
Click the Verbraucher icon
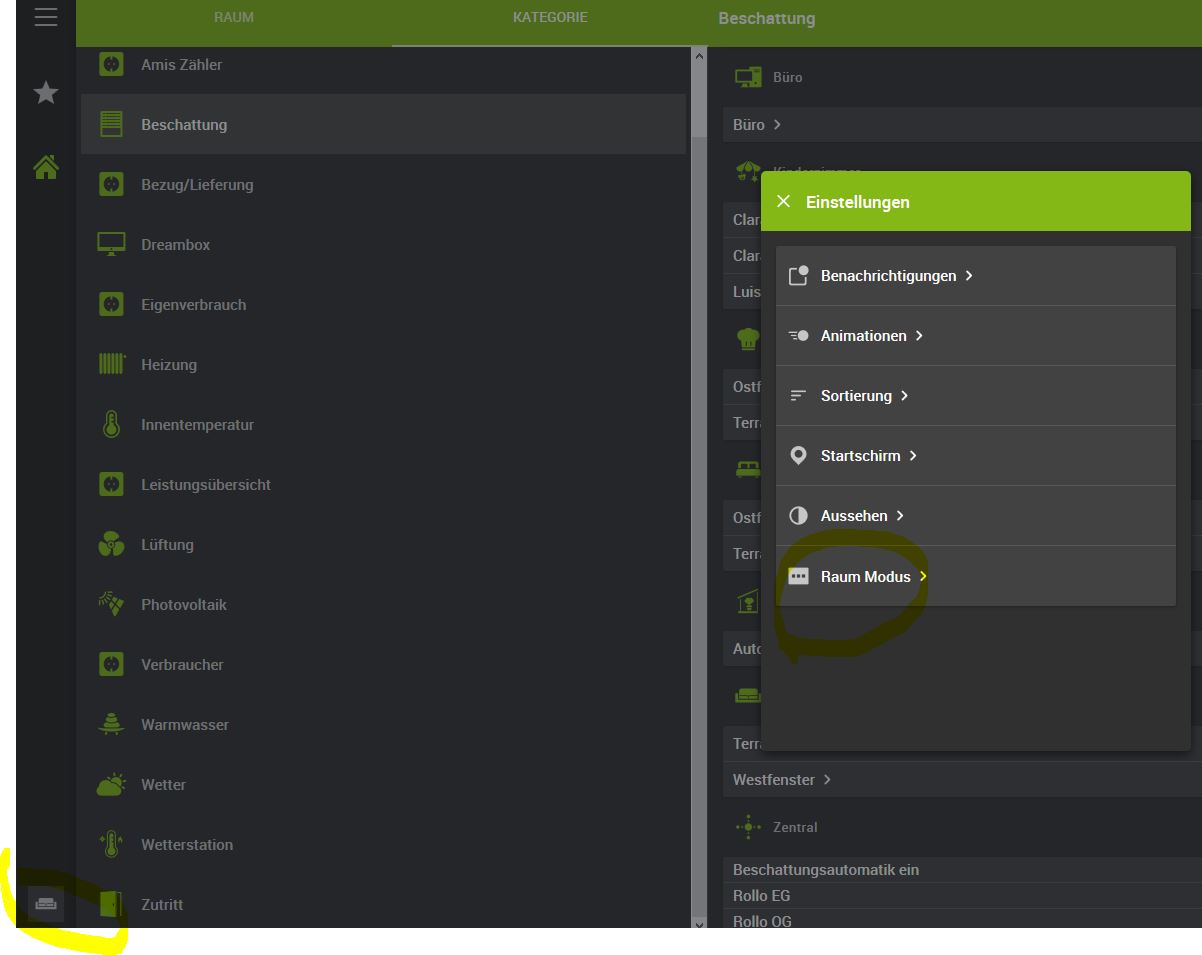coord(111,664)
